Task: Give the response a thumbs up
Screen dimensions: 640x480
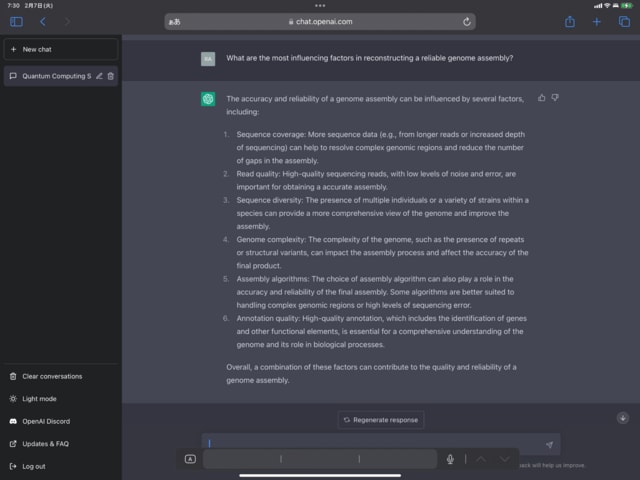Action: pos(542,98)
